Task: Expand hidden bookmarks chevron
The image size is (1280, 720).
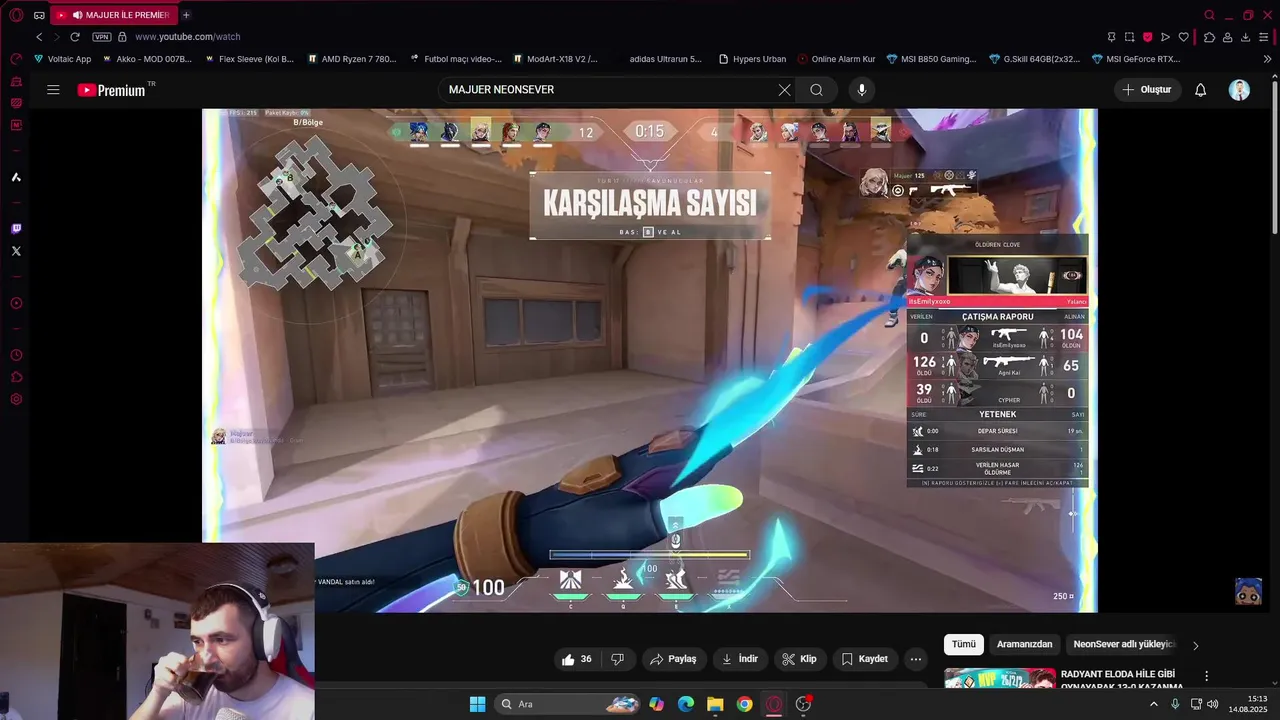Action: 1268,59
